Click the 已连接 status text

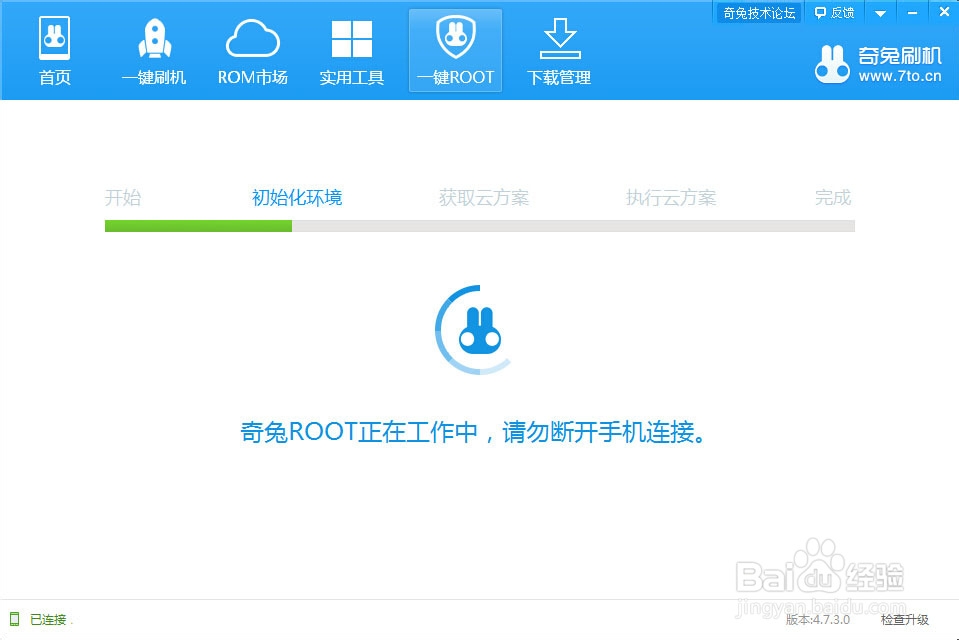(x=48, y=620)
